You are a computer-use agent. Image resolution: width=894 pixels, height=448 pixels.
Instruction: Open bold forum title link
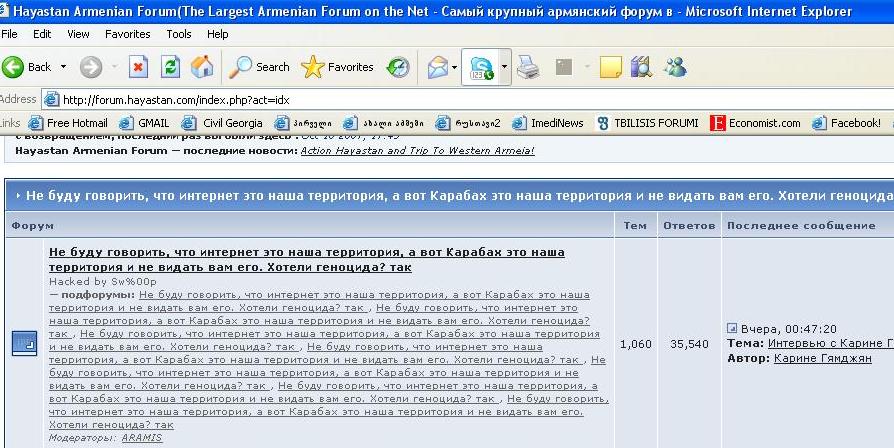(307, 259)
